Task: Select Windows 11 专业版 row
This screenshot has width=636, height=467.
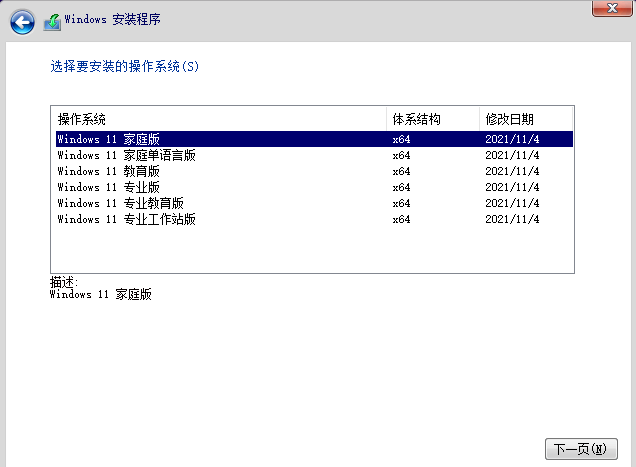Action: coord(314,187)
